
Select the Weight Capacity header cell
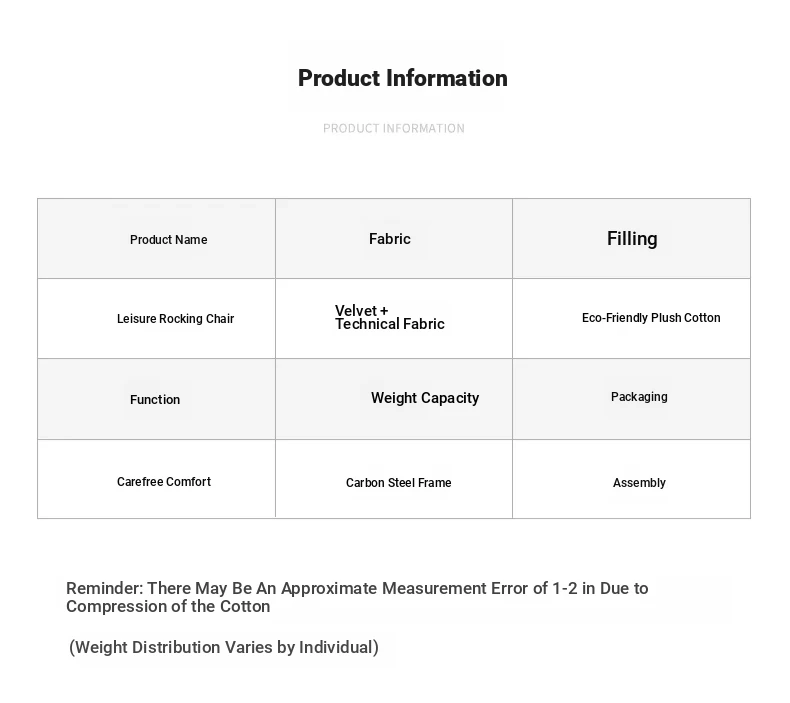[394, 399]
